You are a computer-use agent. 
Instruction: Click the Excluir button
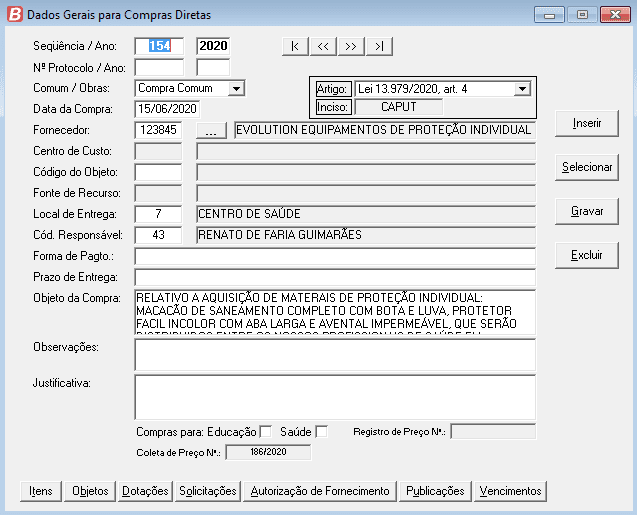pyautogui.click(x=587, y=255)
